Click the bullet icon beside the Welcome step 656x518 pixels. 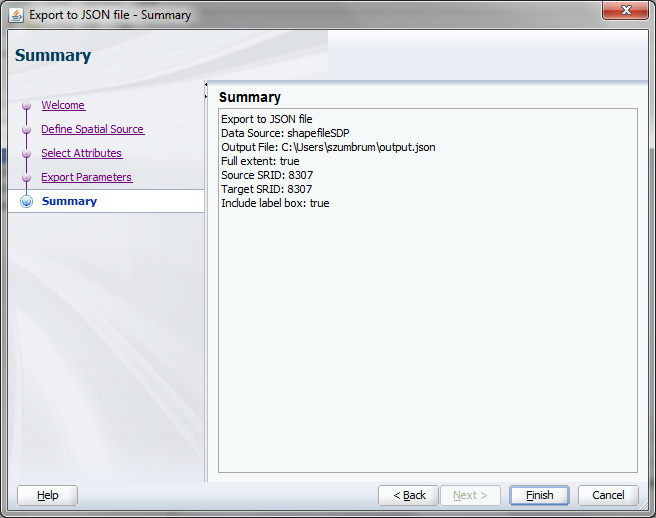click(x=26, y=106)
